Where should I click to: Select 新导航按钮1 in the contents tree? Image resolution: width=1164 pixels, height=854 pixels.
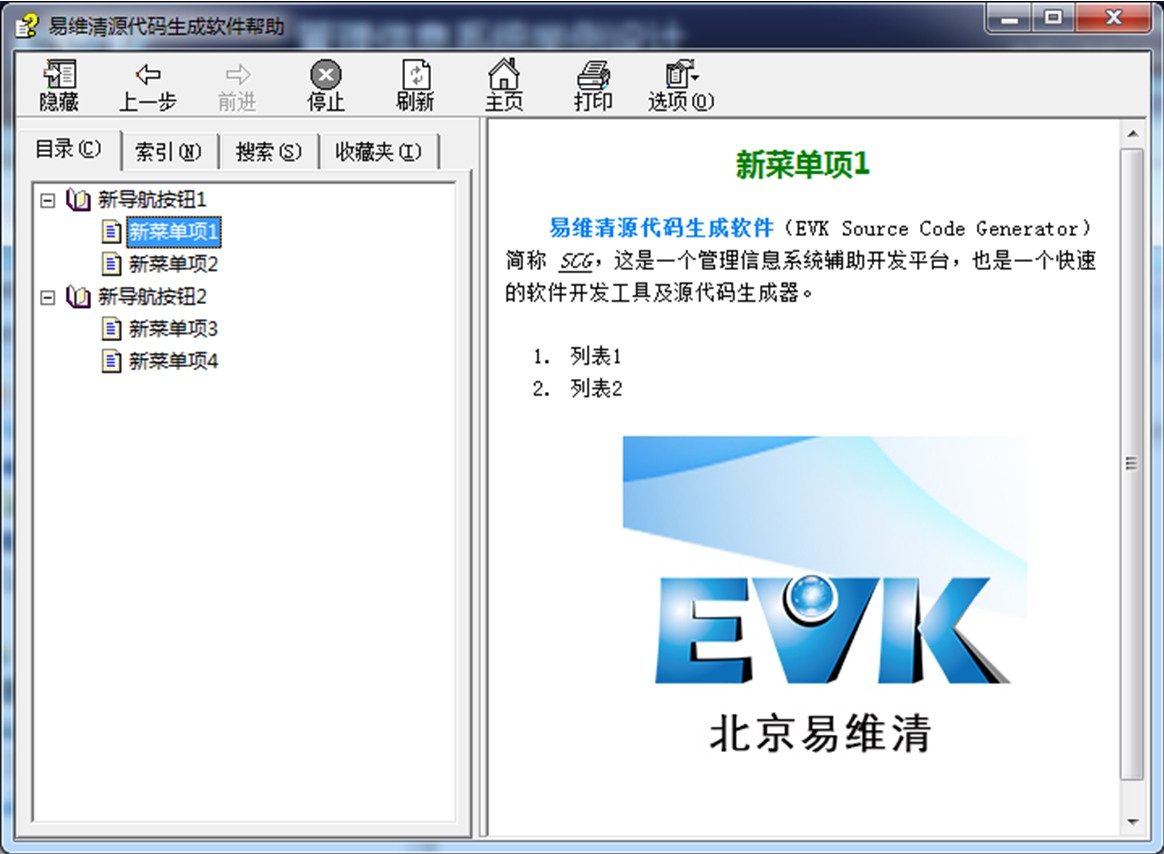[152, 199]
